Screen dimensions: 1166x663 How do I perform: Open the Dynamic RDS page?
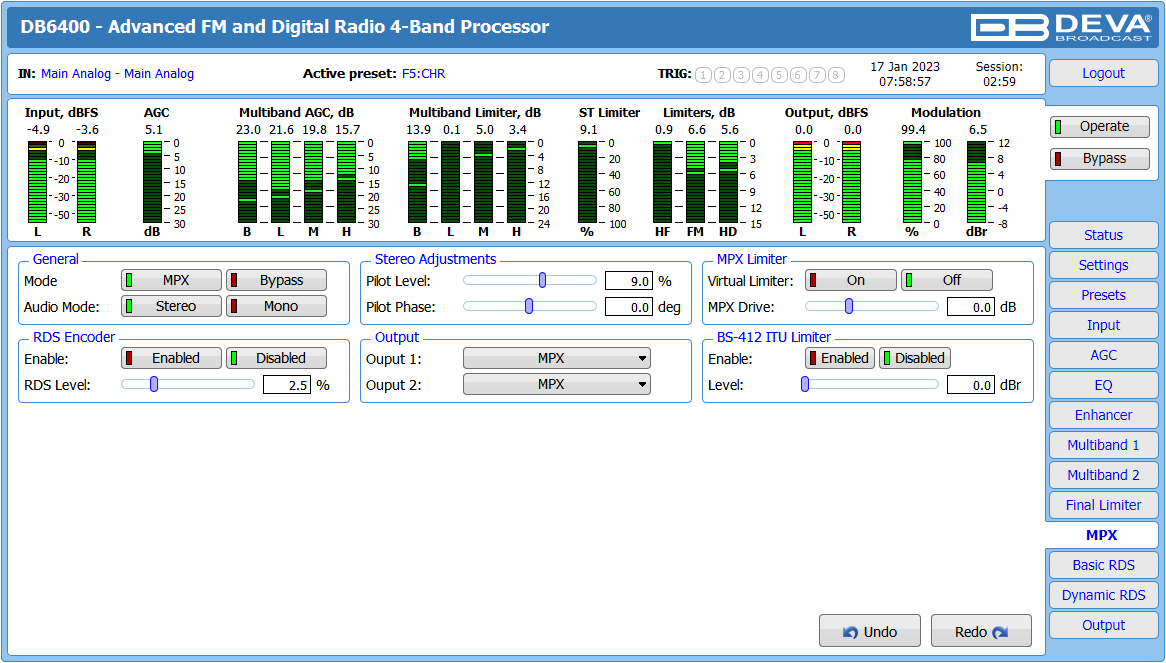coord(1104,595)
